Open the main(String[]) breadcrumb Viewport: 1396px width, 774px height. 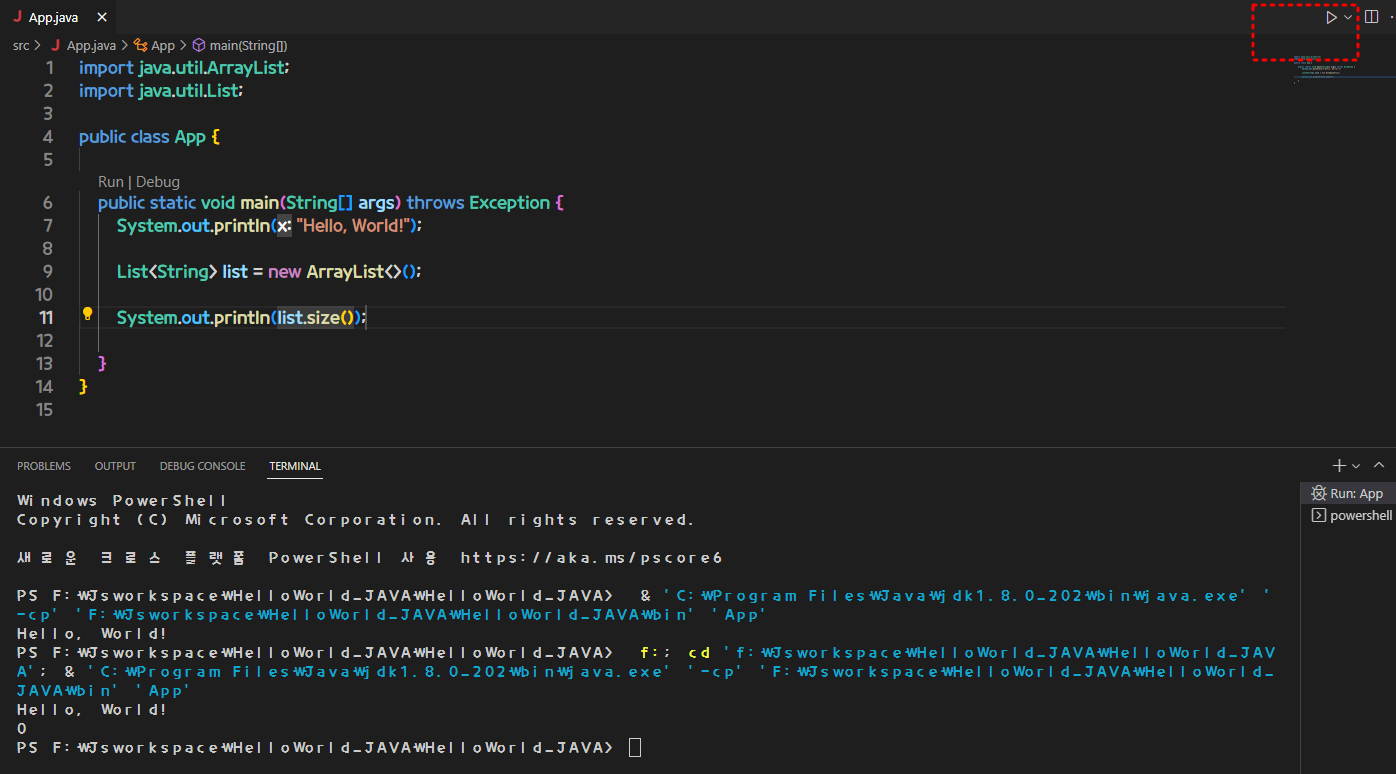(240, 45)
